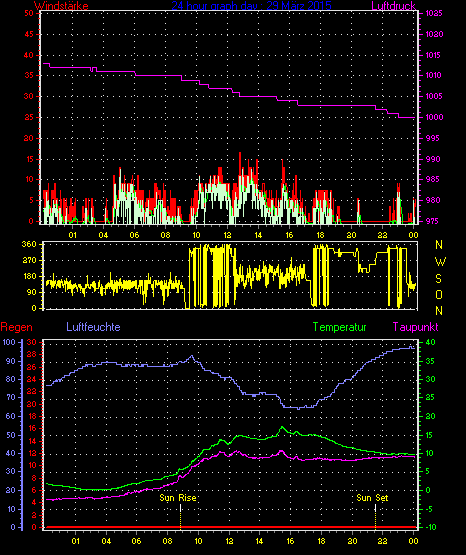This screenshot has height=555, width=466.
Task: Select the '24 hour graph day : 29 März 2015' heading
Action: [x=252, y=6]
